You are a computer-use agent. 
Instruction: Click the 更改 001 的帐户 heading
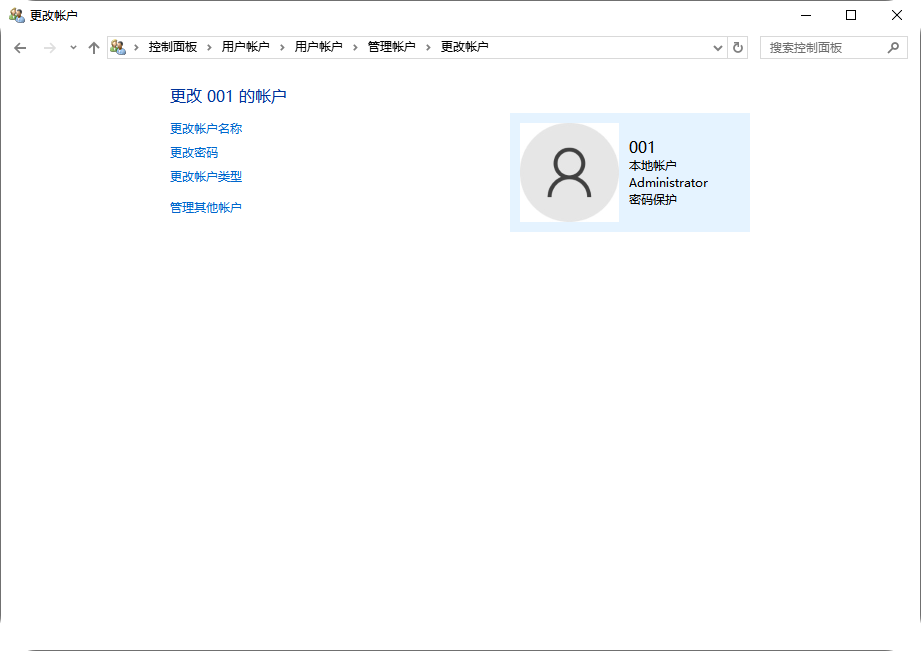[x=228, y=96]
